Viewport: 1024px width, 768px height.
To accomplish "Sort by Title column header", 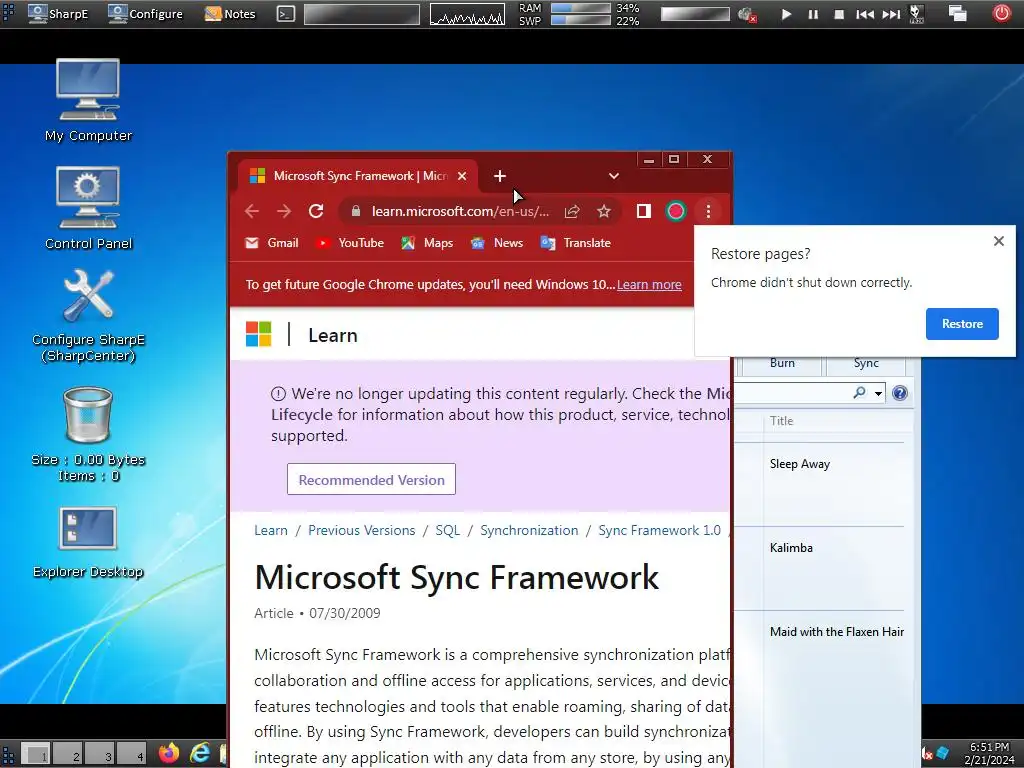I will point(782,421).
